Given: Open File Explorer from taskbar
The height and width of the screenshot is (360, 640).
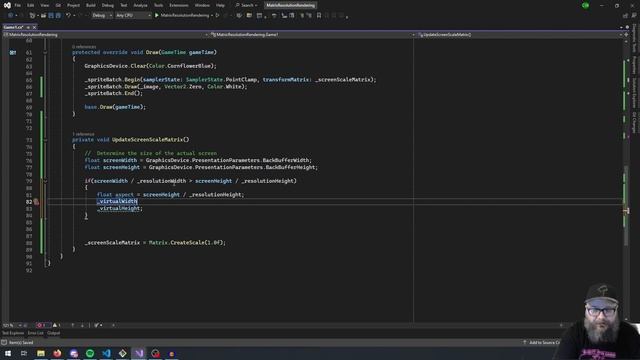Looking at the screenshot, I should tap(41, 353).
